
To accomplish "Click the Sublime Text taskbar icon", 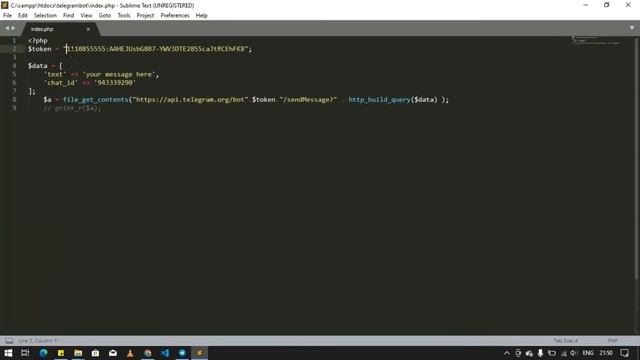I will point(200,353).
